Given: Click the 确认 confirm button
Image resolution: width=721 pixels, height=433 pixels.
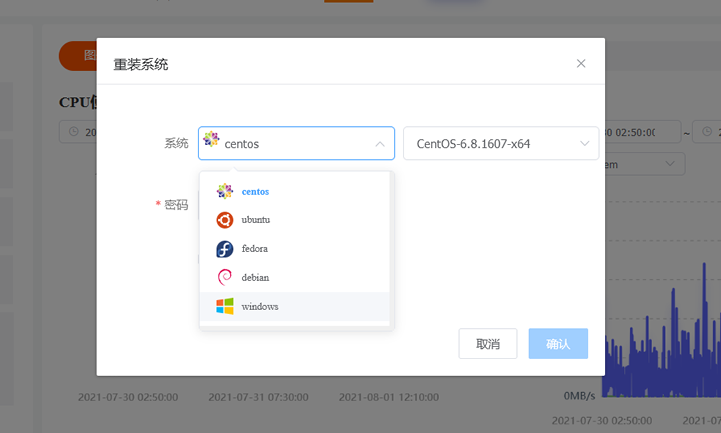Looking at the screenshot, I should pos(558,343).
